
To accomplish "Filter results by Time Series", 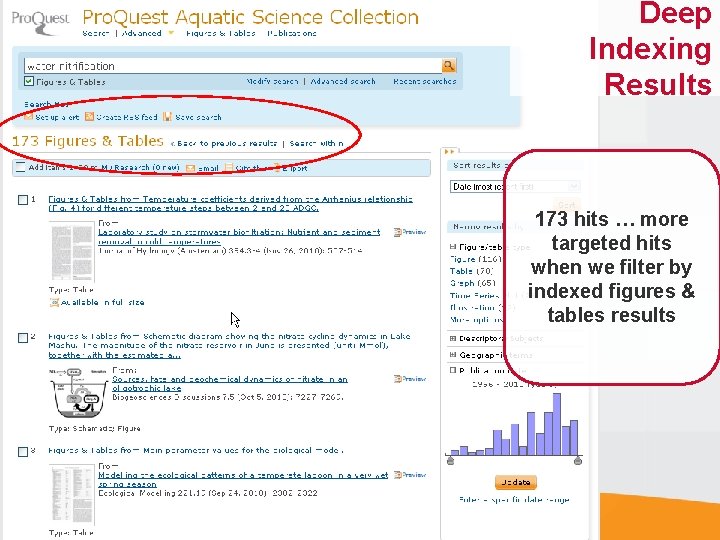I will coord(474,296).
